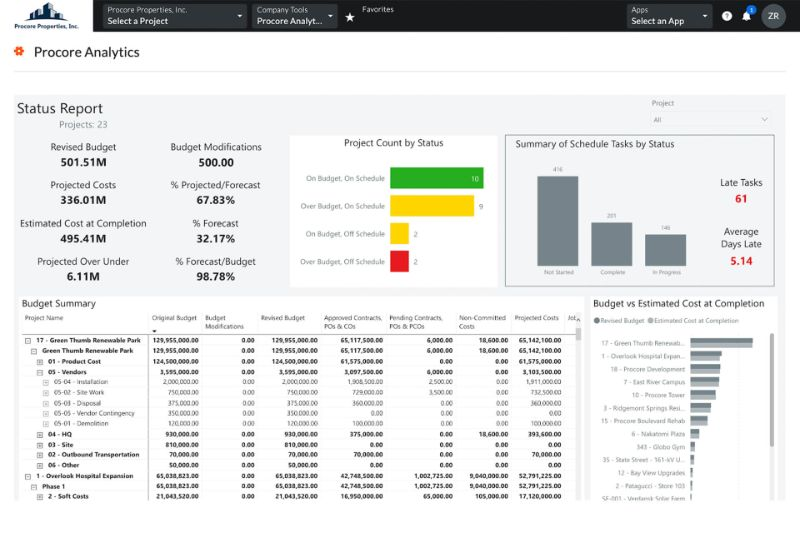Screen dimensions: 800x533
Task: Collapse the 17 - Green Thumb Renewable Park row
Action: [x=28, y=340]
